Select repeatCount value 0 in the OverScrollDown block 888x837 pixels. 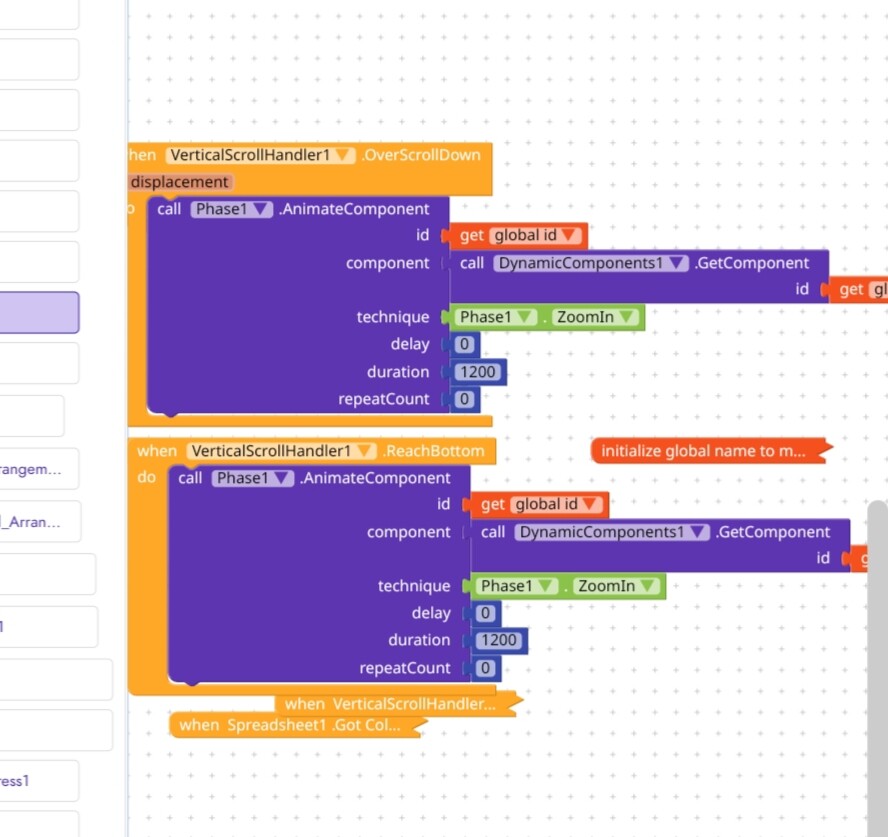pos(464,399)
